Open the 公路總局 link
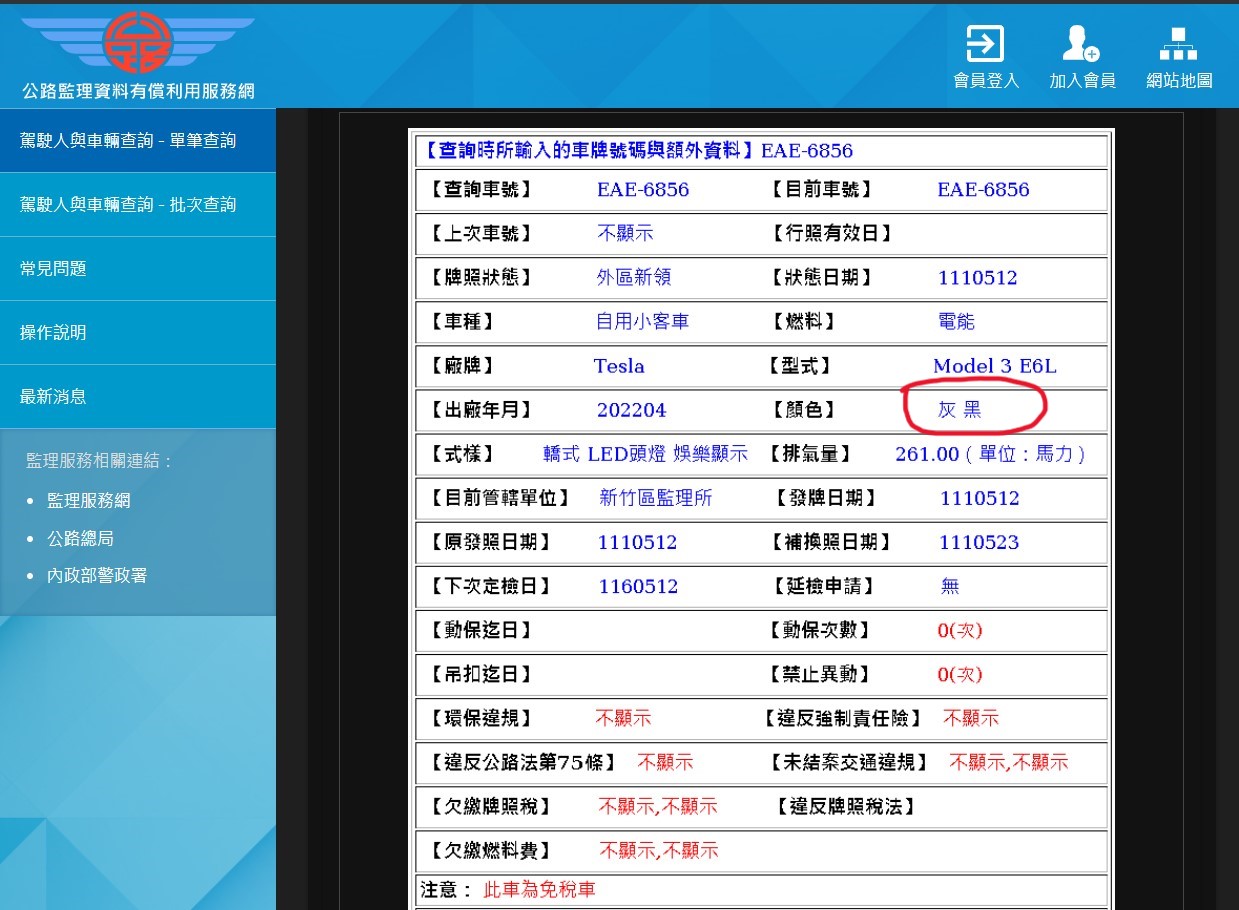 coord(80,538)
